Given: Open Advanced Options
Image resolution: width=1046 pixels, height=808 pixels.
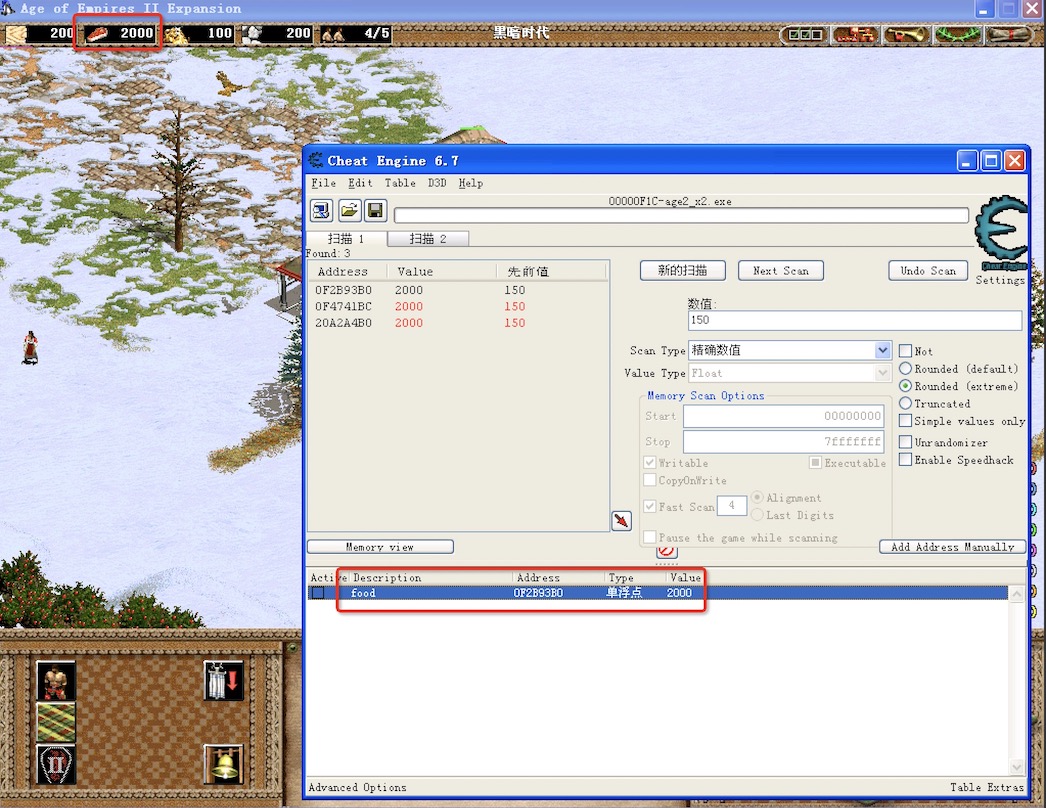Looking at the screenshot, I should (358, 787).
